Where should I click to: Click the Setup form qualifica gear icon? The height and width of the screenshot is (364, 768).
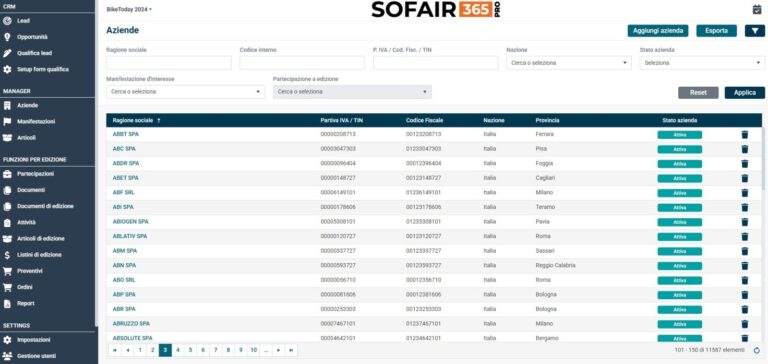(x=7, y=70)
